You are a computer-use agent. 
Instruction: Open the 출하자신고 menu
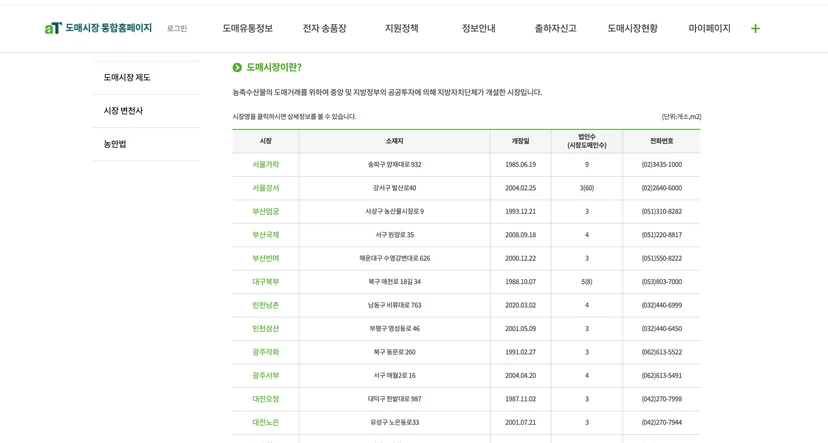tap(556, 29)
